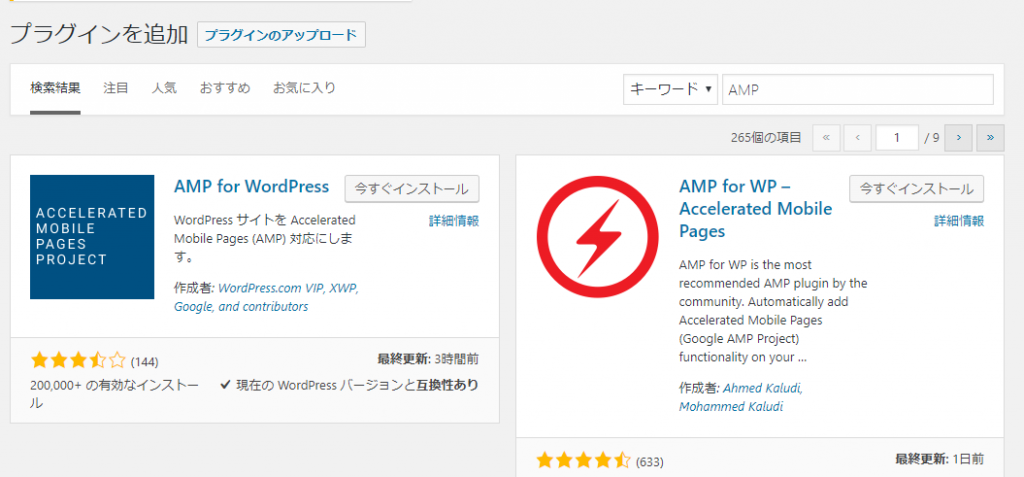Open the AMP for WordPress plugin icon
The image size is (1024, 477).
92,237
